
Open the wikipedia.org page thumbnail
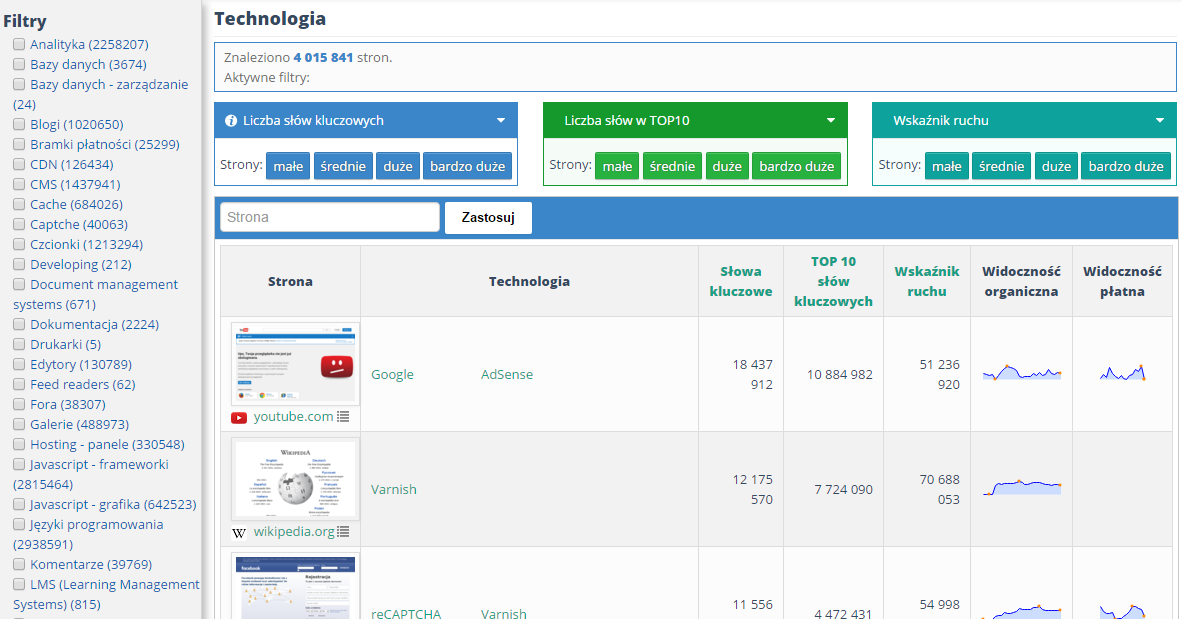(x=296, y=480)
